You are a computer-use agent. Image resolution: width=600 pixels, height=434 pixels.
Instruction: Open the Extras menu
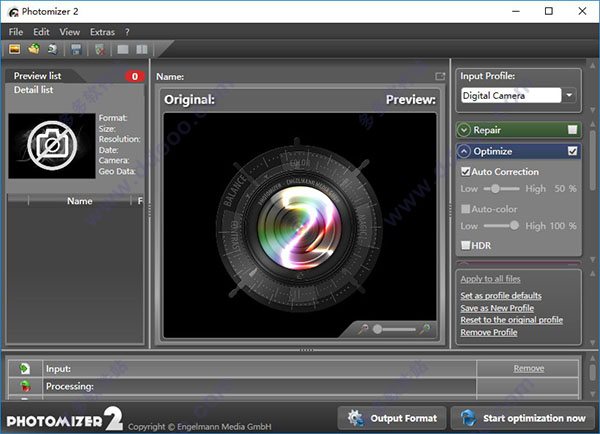pos(102,32)
